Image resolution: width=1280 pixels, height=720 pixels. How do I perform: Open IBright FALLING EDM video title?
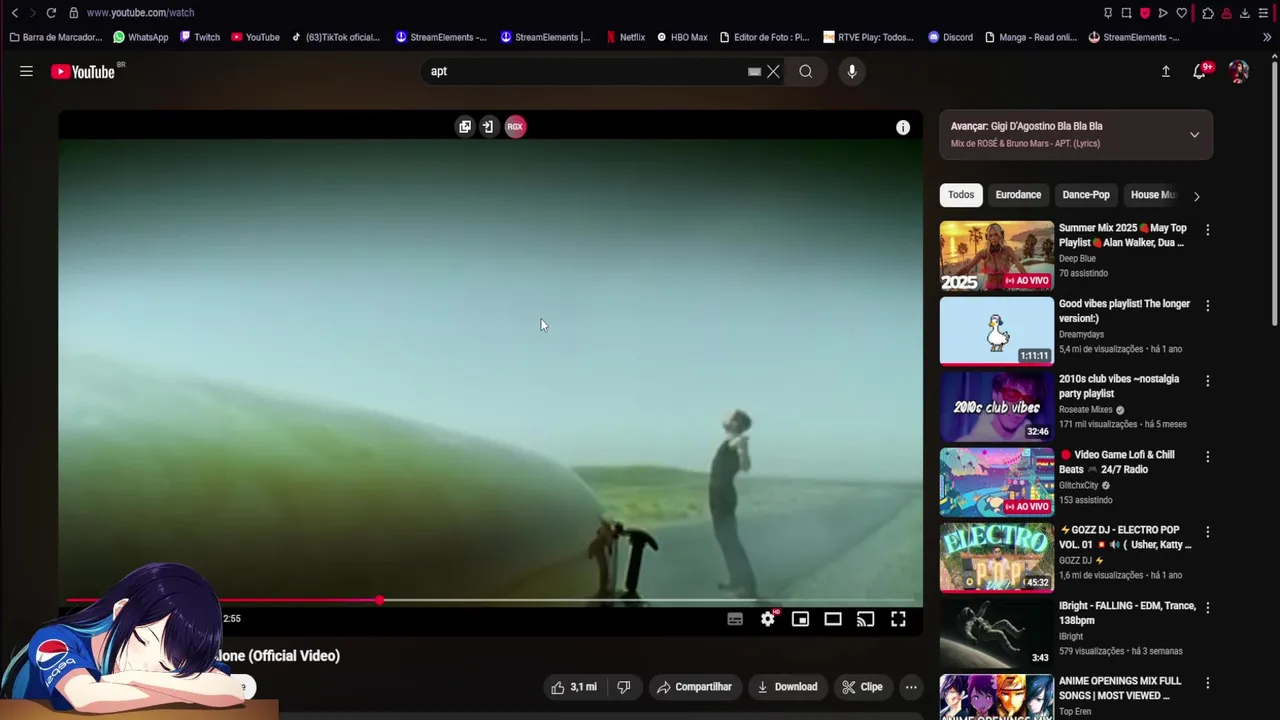(x=1127, y=613)
